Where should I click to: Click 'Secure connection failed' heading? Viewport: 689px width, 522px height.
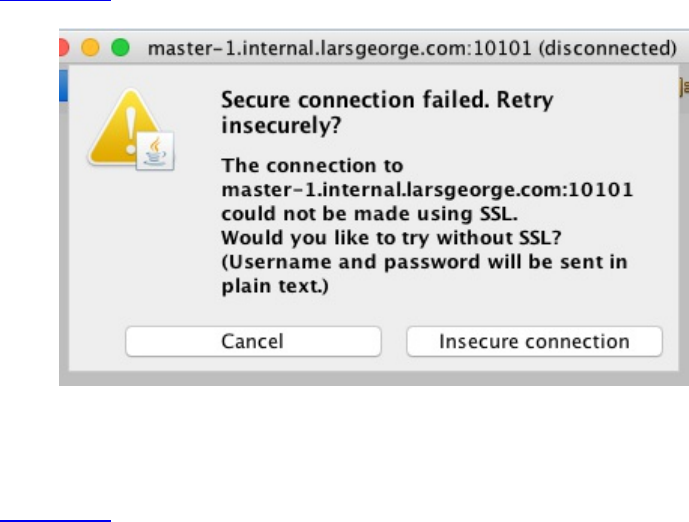[x=386, y=100]
